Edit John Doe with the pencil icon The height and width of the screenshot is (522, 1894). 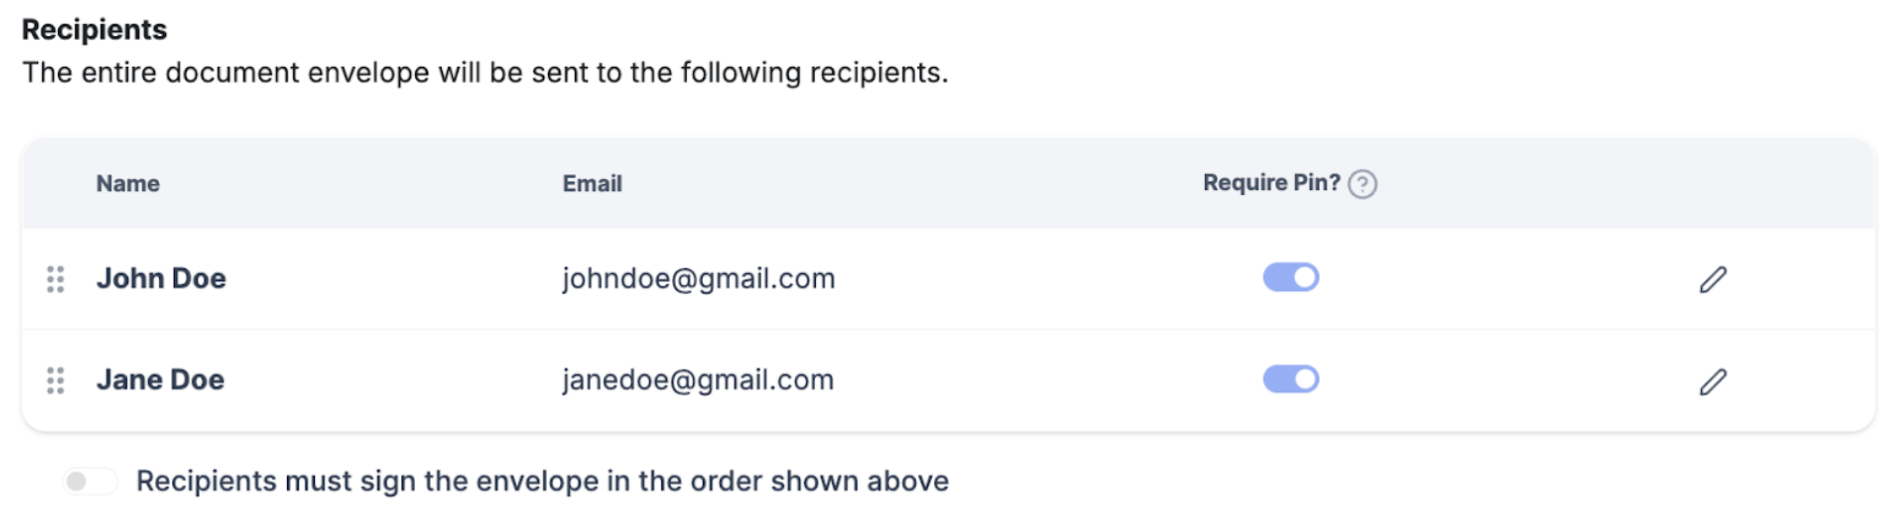1713,279
